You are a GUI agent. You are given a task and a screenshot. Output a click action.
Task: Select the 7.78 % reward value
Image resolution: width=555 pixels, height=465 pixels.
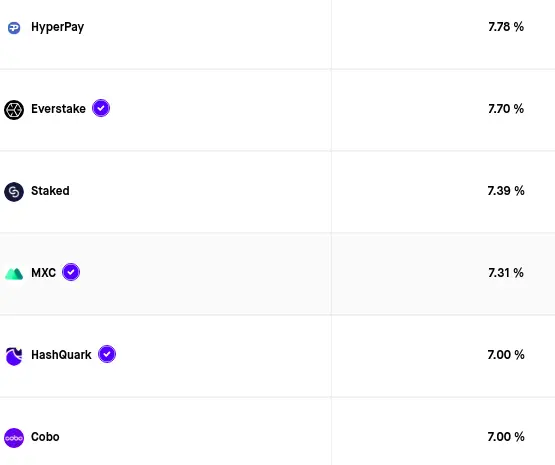click(506, 27)
